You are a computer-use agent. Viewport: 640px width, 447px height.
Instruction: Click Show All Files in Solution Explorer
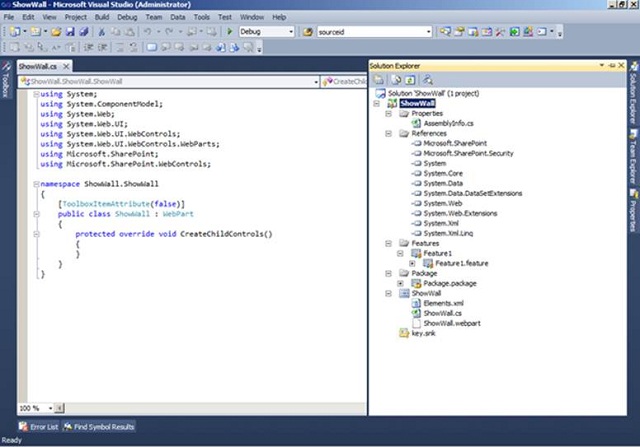point(396,80)
